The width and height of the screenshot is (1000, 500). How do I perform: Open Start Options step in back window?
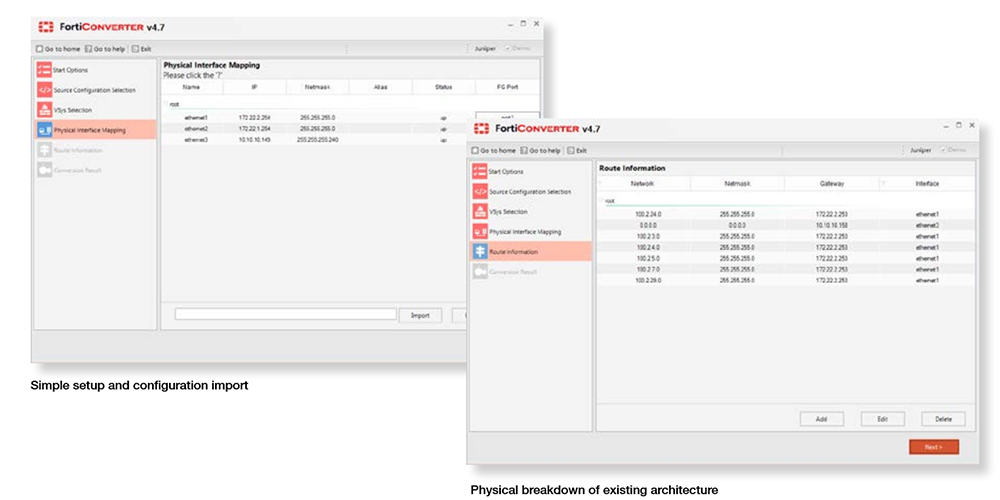[95, 70]
